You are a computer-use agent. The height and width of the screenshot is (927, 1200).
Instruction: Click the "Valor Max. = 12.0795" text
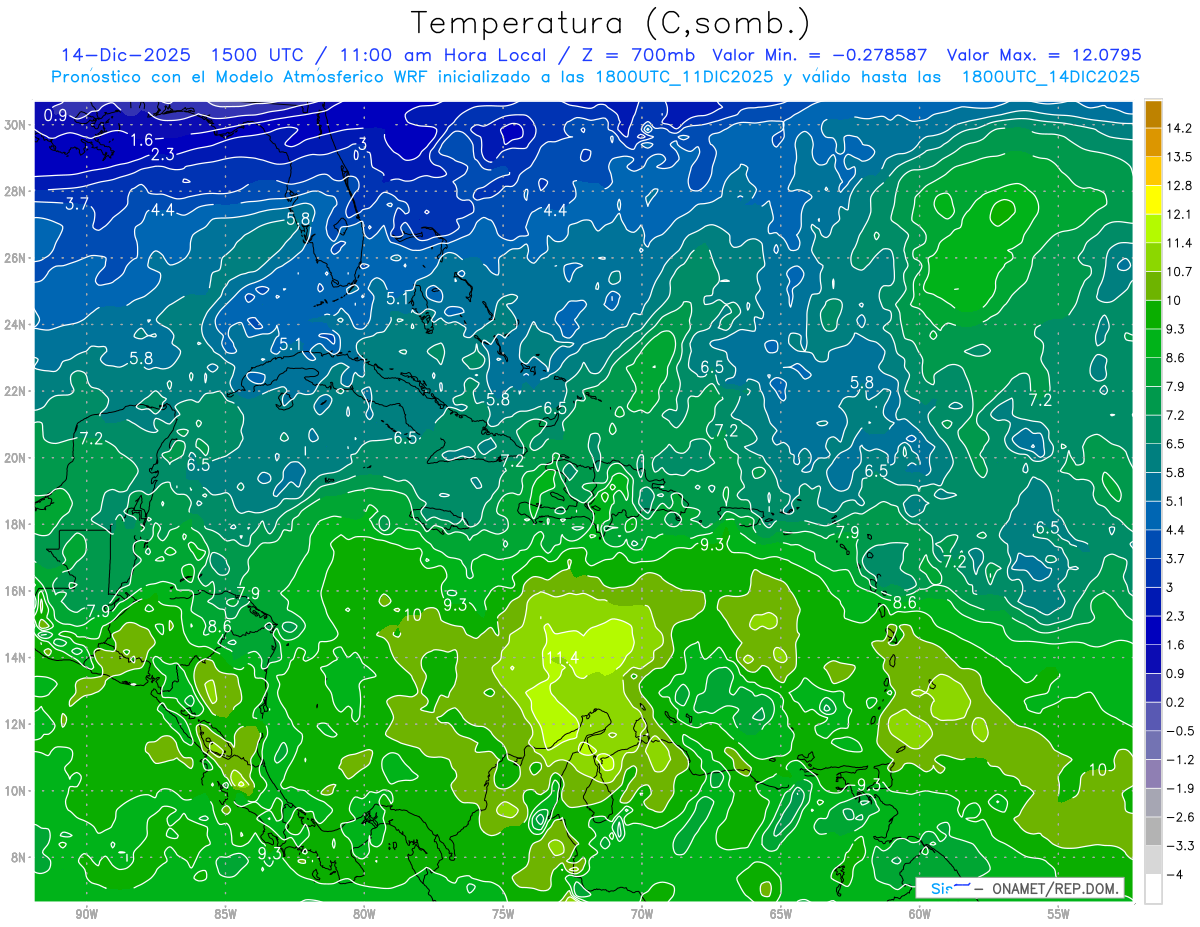tap(1043, 55)
